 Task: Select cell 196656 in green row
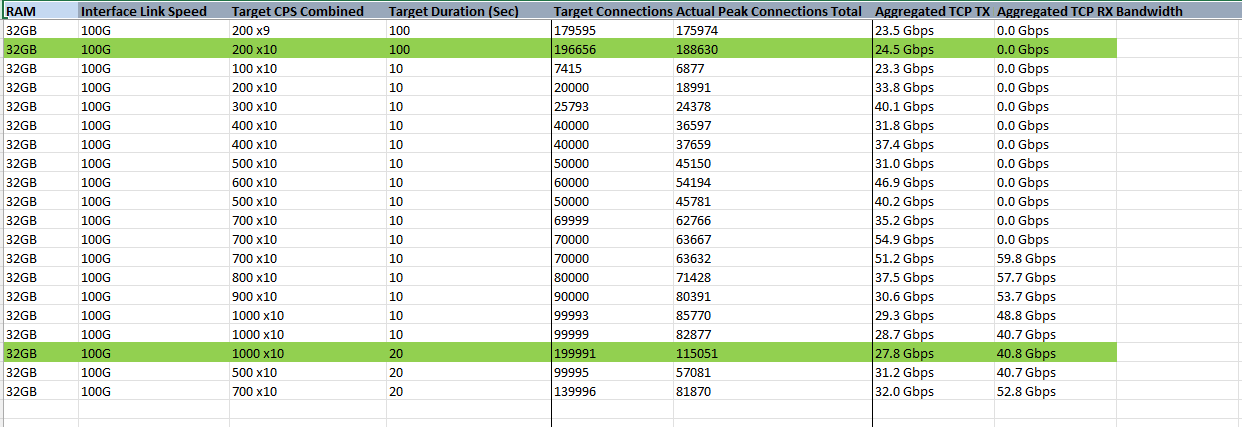point(613,49)
